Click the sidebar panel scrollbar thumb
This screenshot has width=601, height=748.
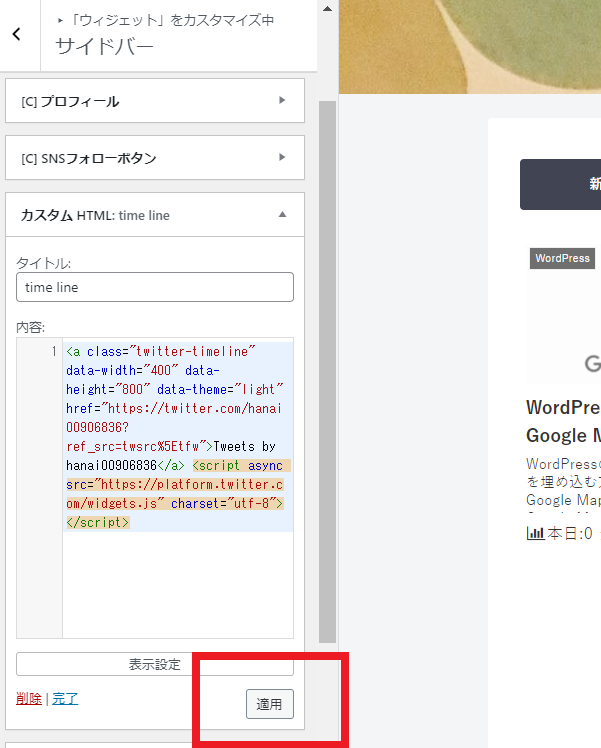tap(327, 372)
